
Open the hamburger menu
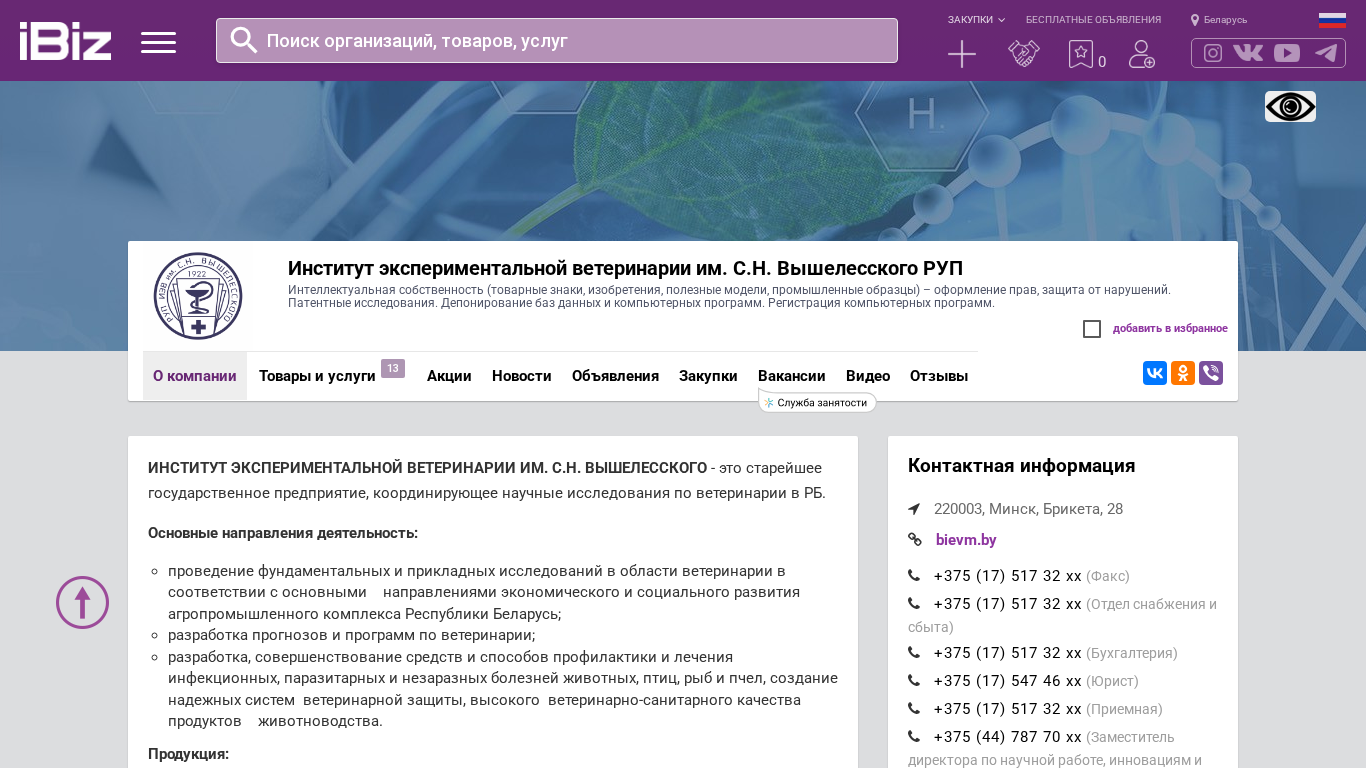[158, 42]
